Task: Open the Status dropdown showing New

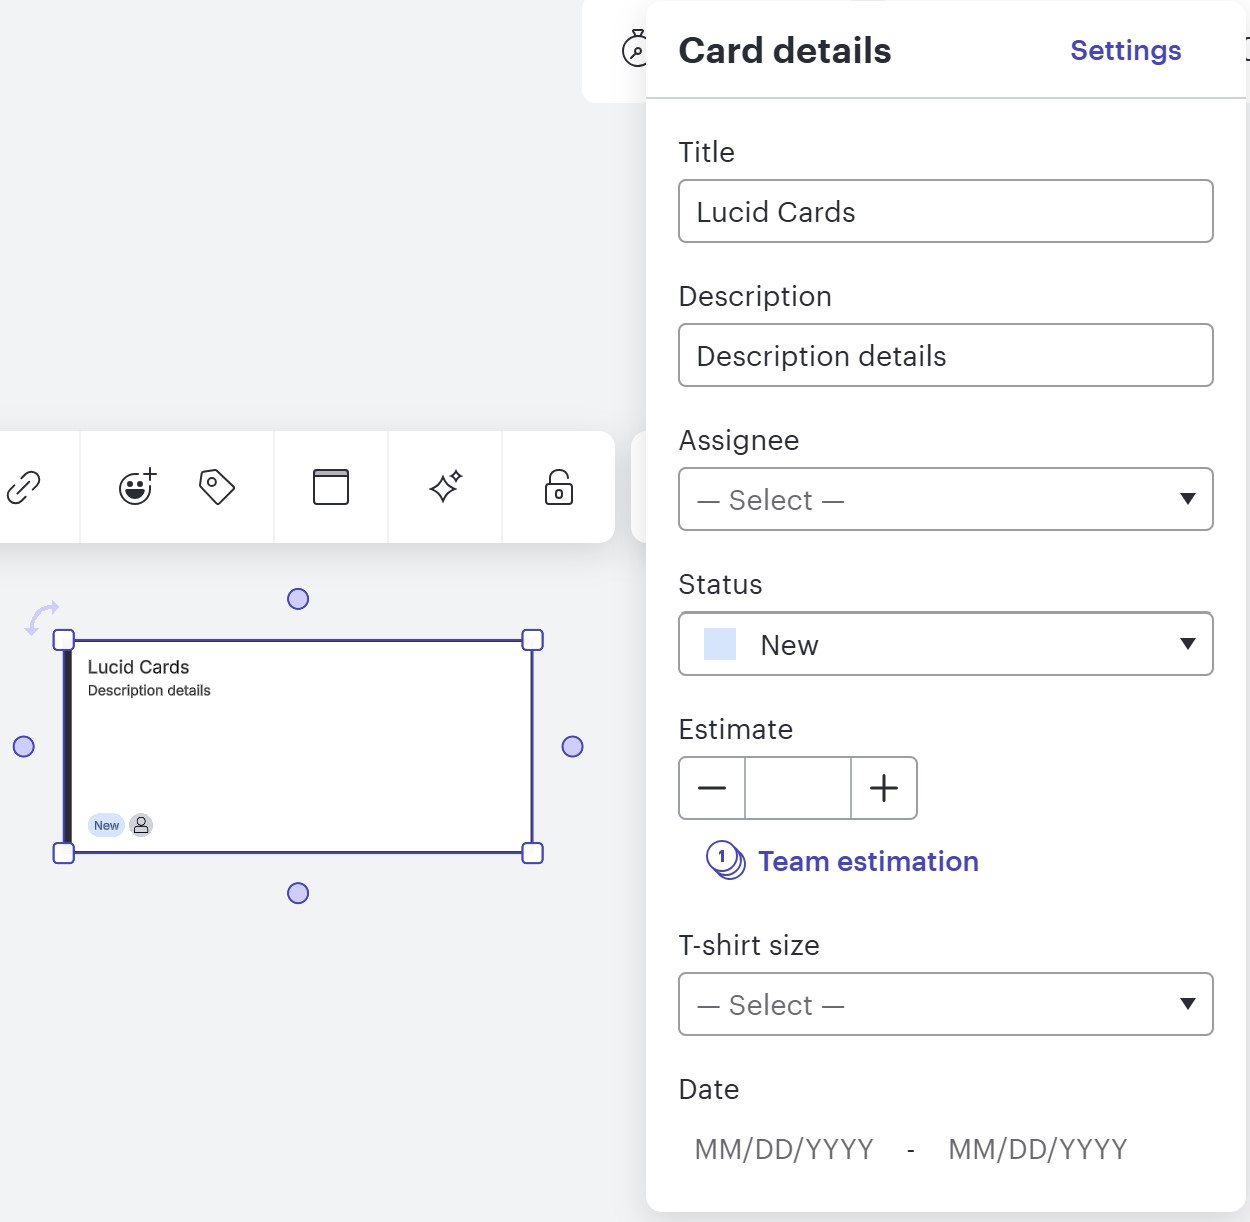Action: click(945, 644)
